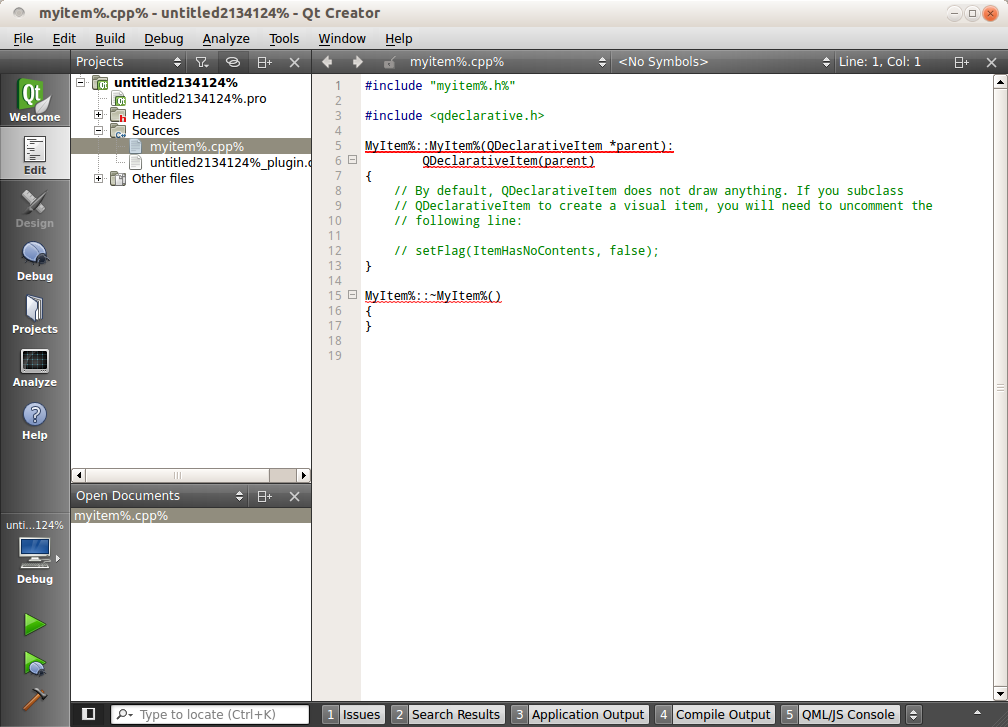Open the Projects panel dropdown
Screen dimensions: 1008x727
point(129,62)
